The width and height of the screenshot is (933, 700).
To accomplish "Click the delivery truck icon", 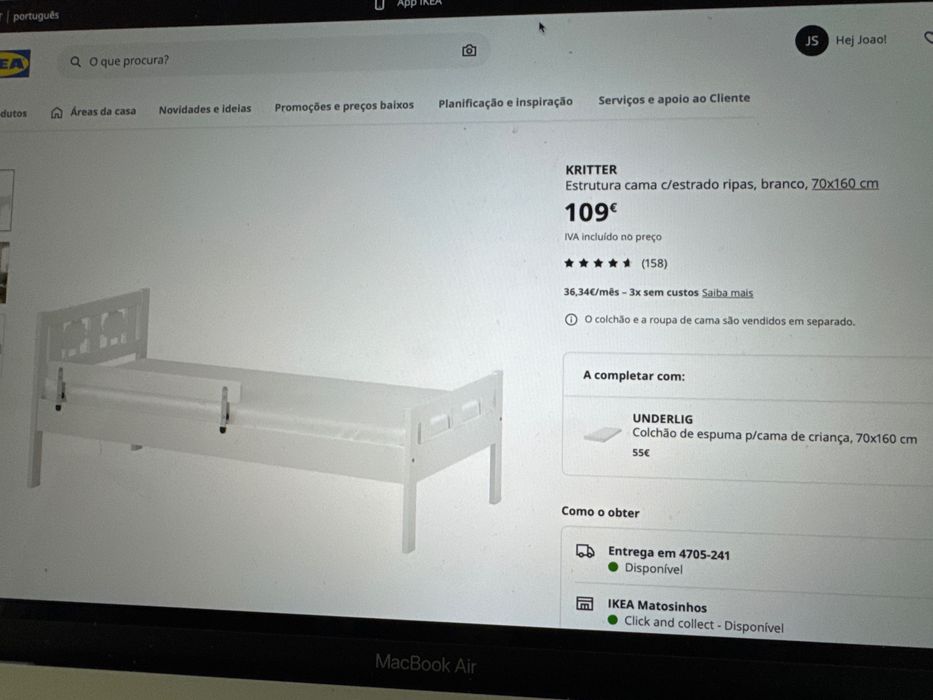I will tap(585, 551).
